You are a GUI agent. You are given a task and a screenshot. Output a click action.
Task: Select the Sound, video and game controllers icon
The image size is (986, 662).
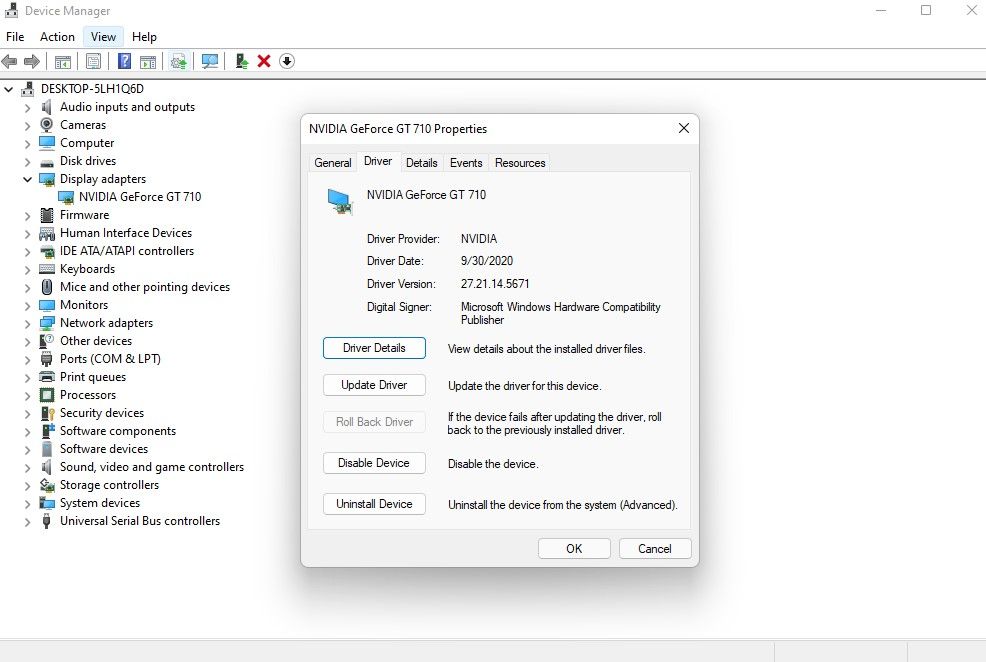click(47, 467)
